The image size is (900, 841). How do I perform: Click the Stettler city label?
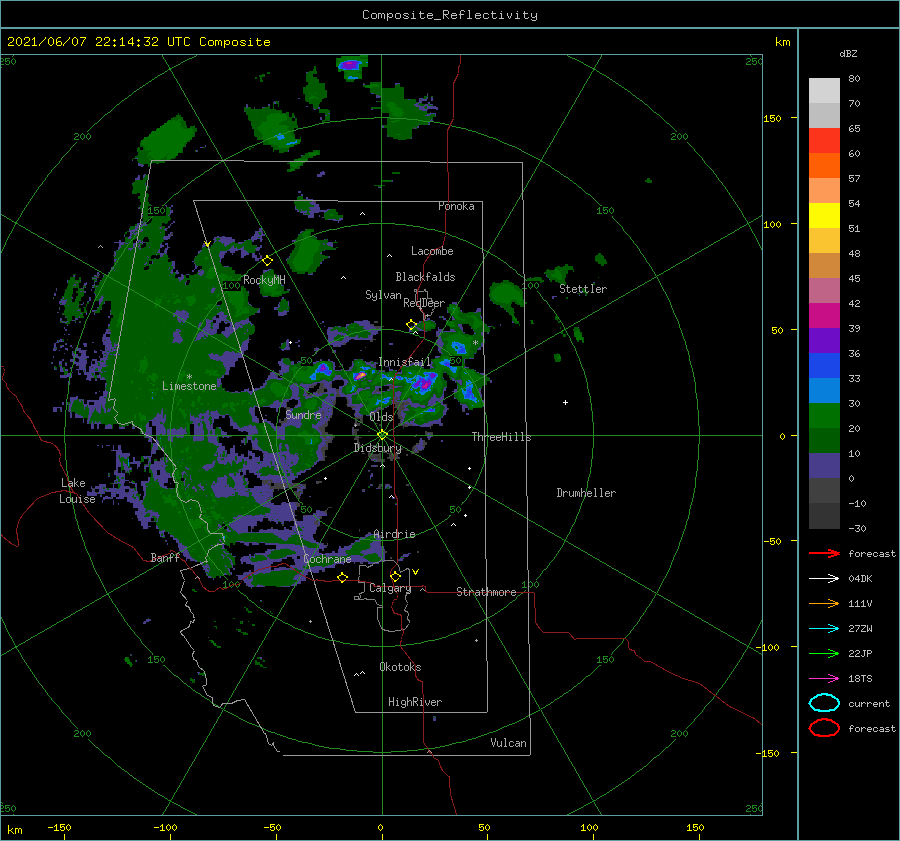(x=583, y=289)
